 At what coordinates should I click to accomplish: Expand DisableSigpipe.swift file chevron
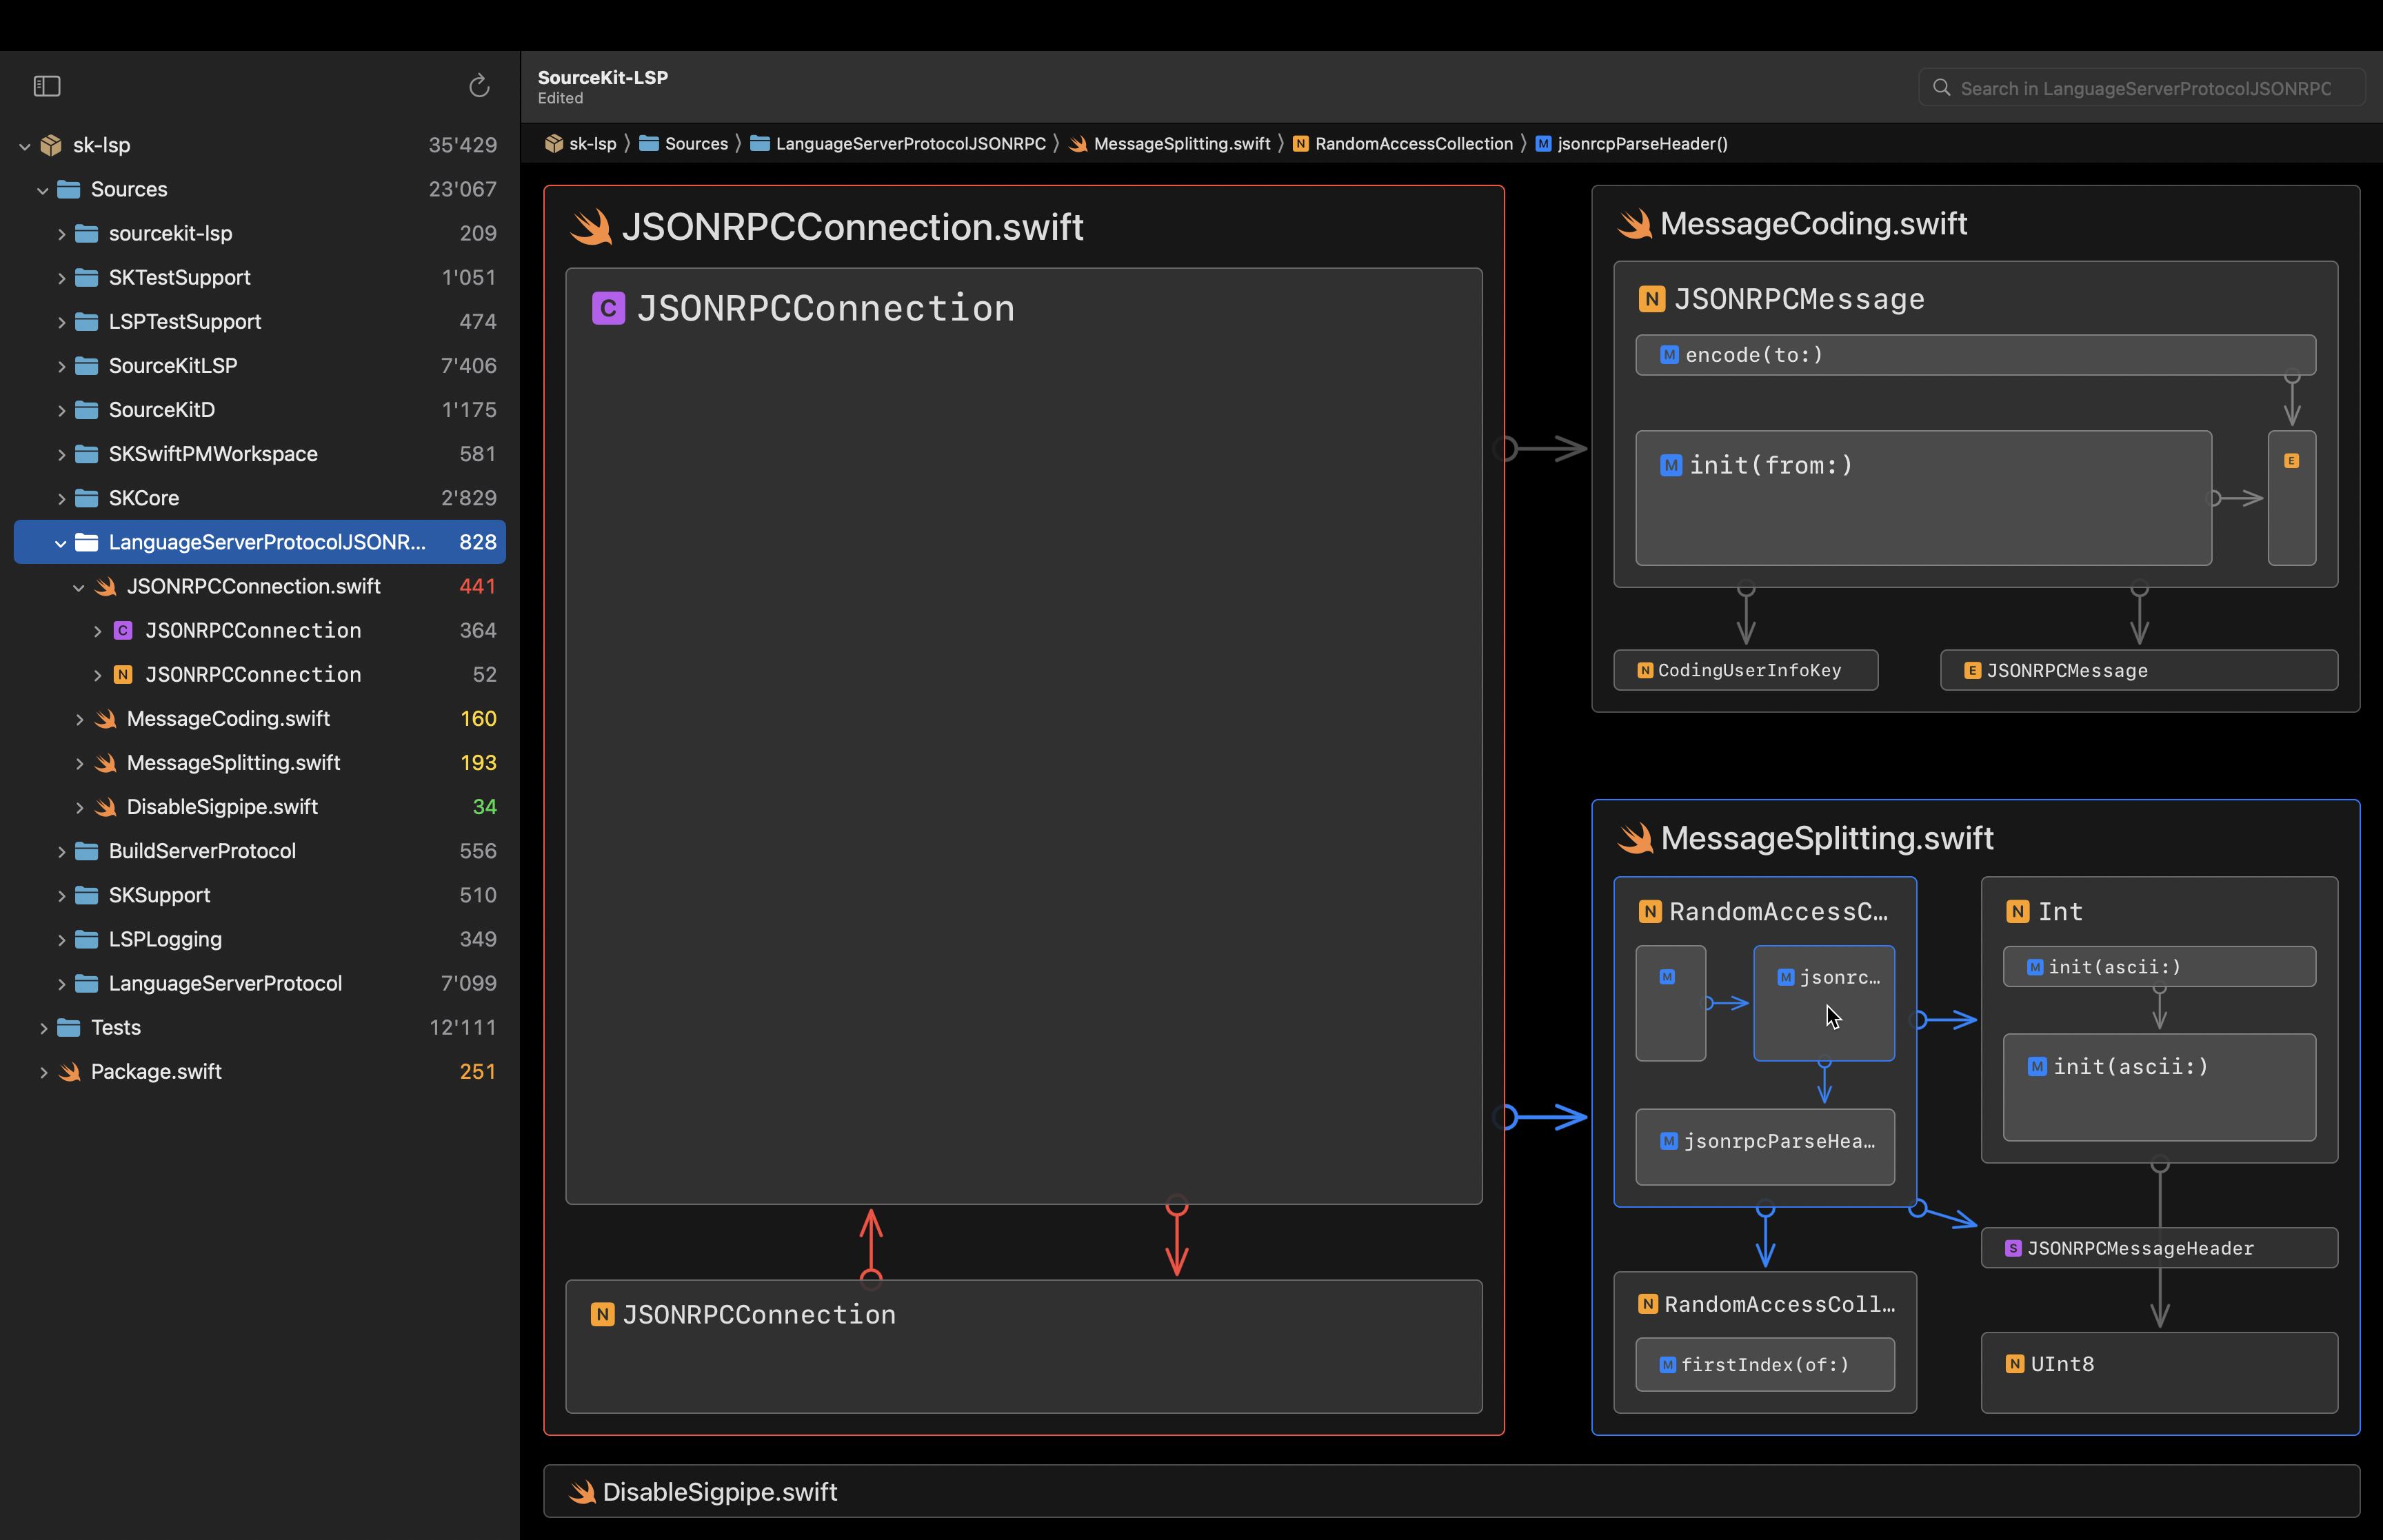coord(79,807)
